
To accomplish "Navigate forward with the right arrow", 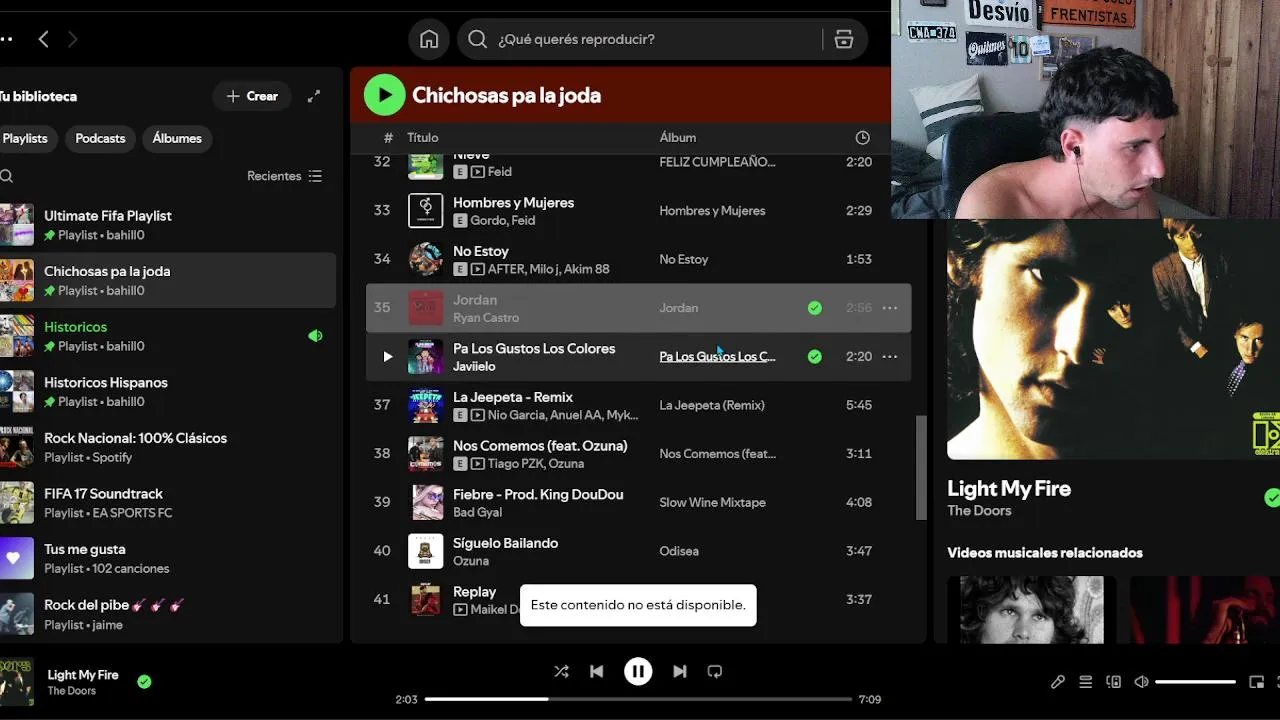I will pyautogui.click(x=72, y=39).
